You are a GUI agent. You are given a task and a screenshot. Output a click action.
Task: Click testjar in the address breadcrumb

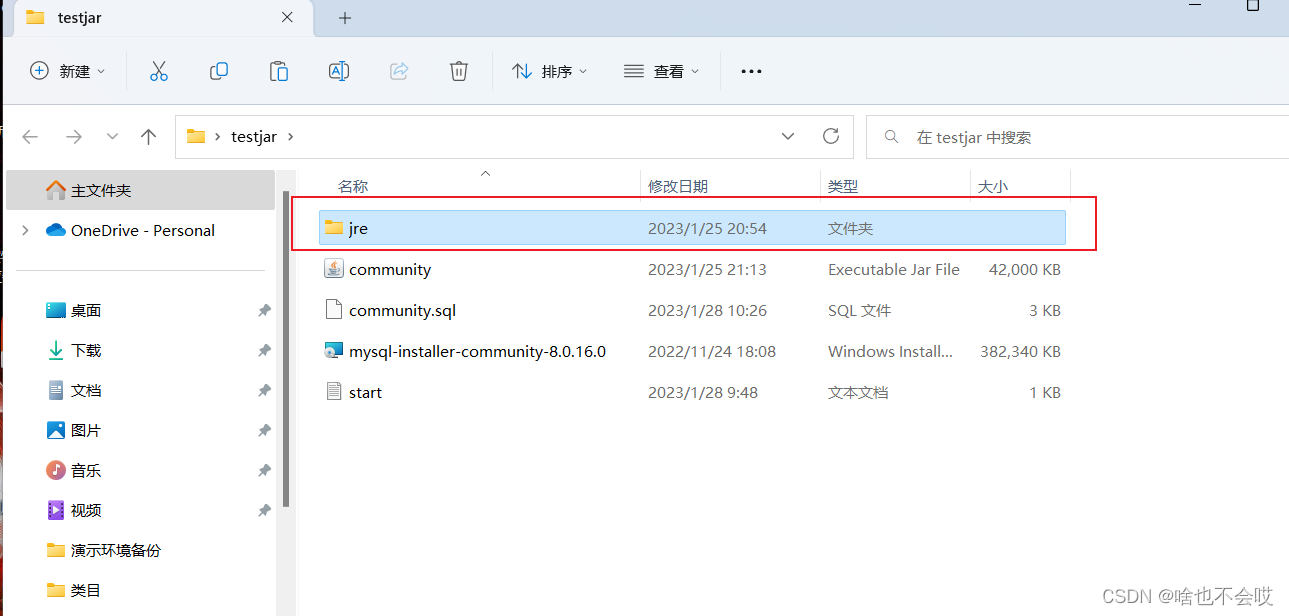(x=254, y=137)
